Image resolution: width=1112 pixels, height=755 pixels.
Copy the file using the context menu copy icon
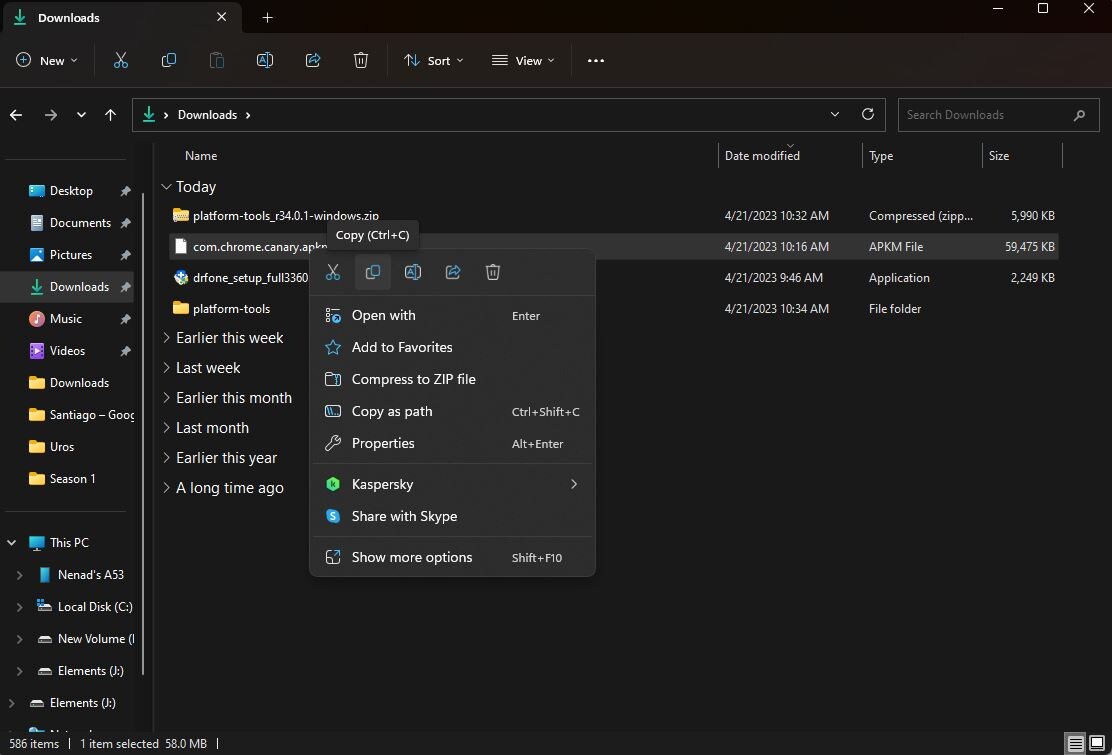(x=373, y=271)
